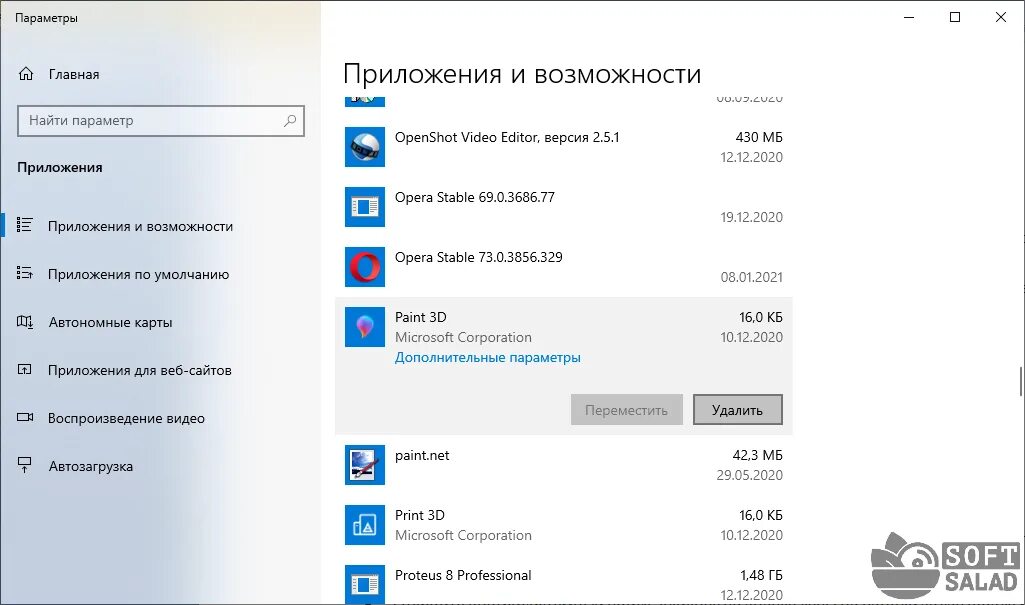Viewport: 1025px width, 605px height.
Task: Open Автозагрузка settings page
Action: [x=91, y=466]
